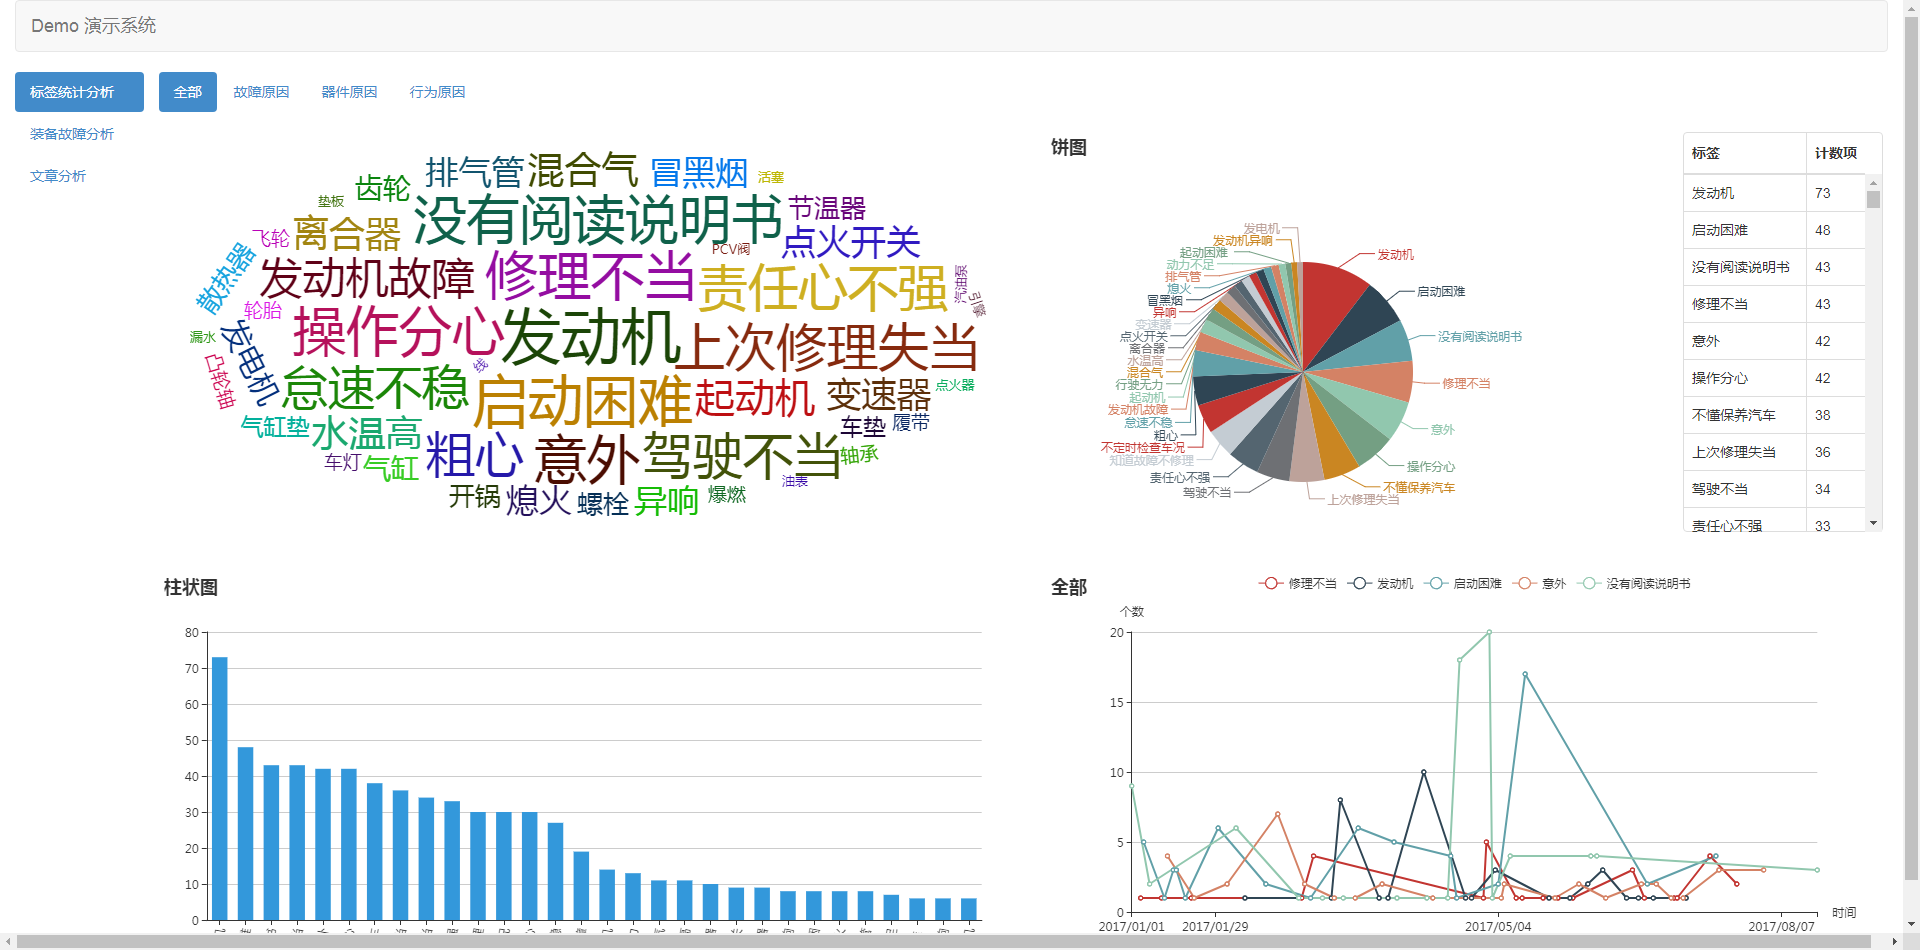Click the tallest bar in the 柱状图
This screenshot has height=950, width=1920.
click(x=220, y=788)
